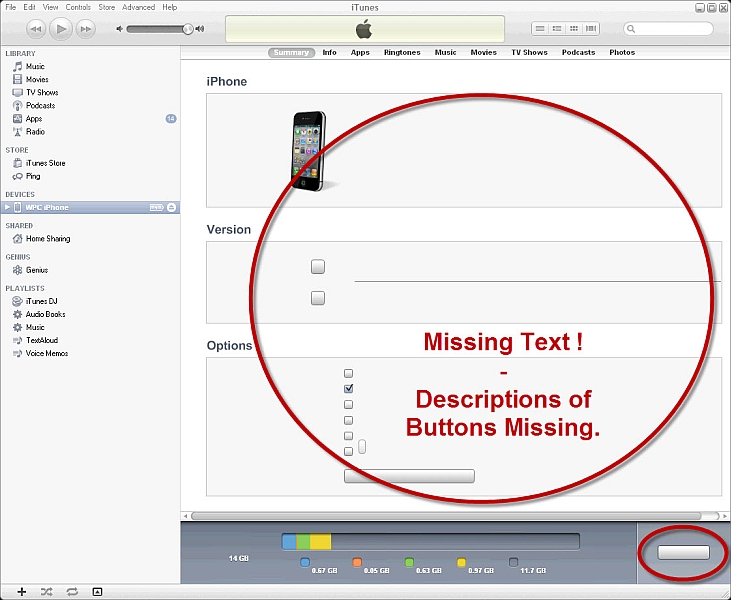Open Ping in the Store section
The image size is (731, 600).
(33, 176)
